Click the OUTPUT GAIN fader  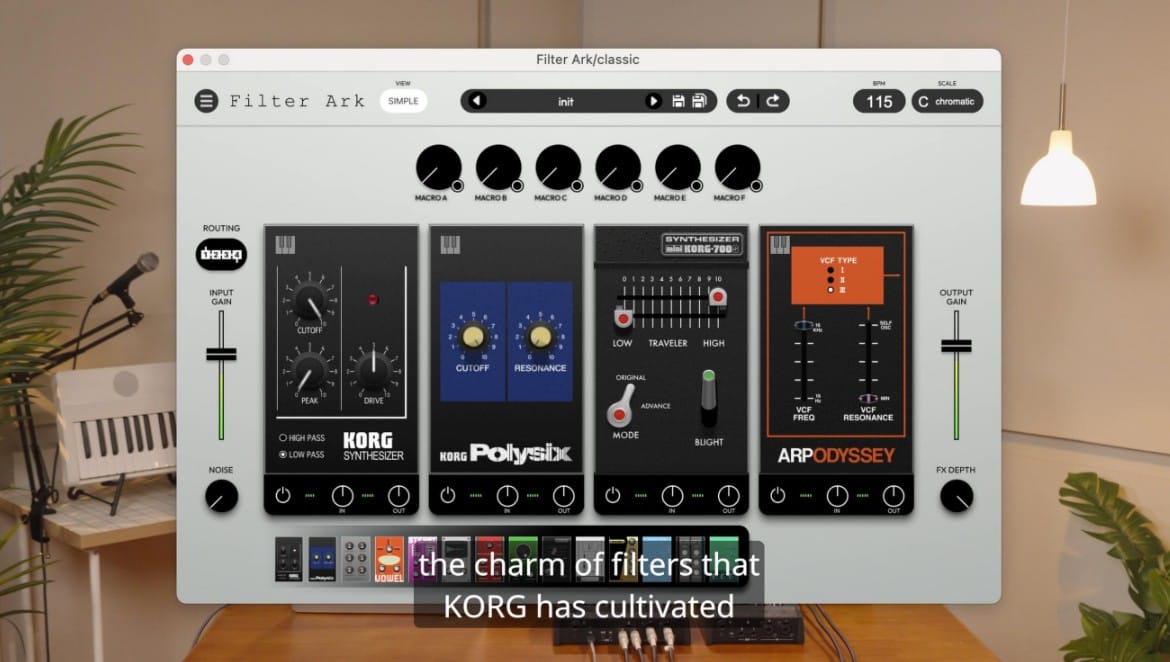(956, 346)
